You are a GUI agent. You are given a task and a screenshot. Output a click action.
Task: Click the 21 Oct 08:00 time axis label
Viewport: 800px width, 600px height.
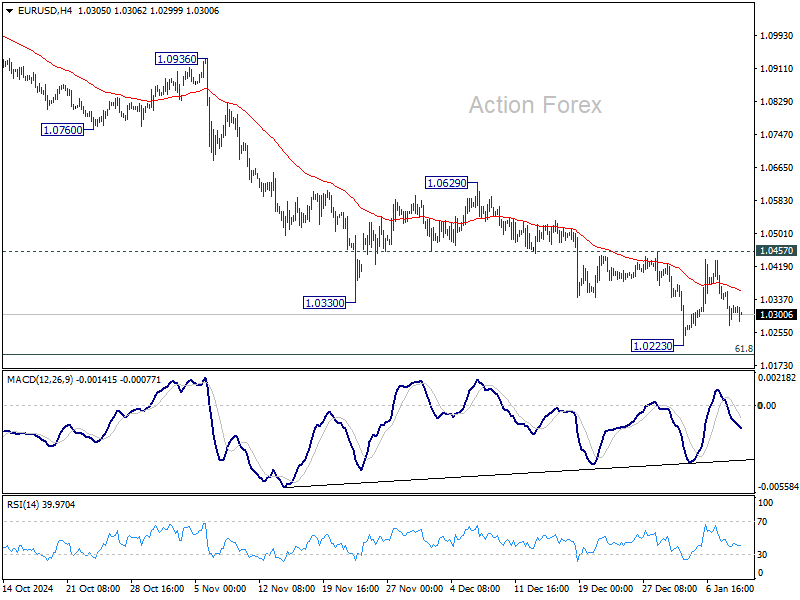[x=93, y=588]
